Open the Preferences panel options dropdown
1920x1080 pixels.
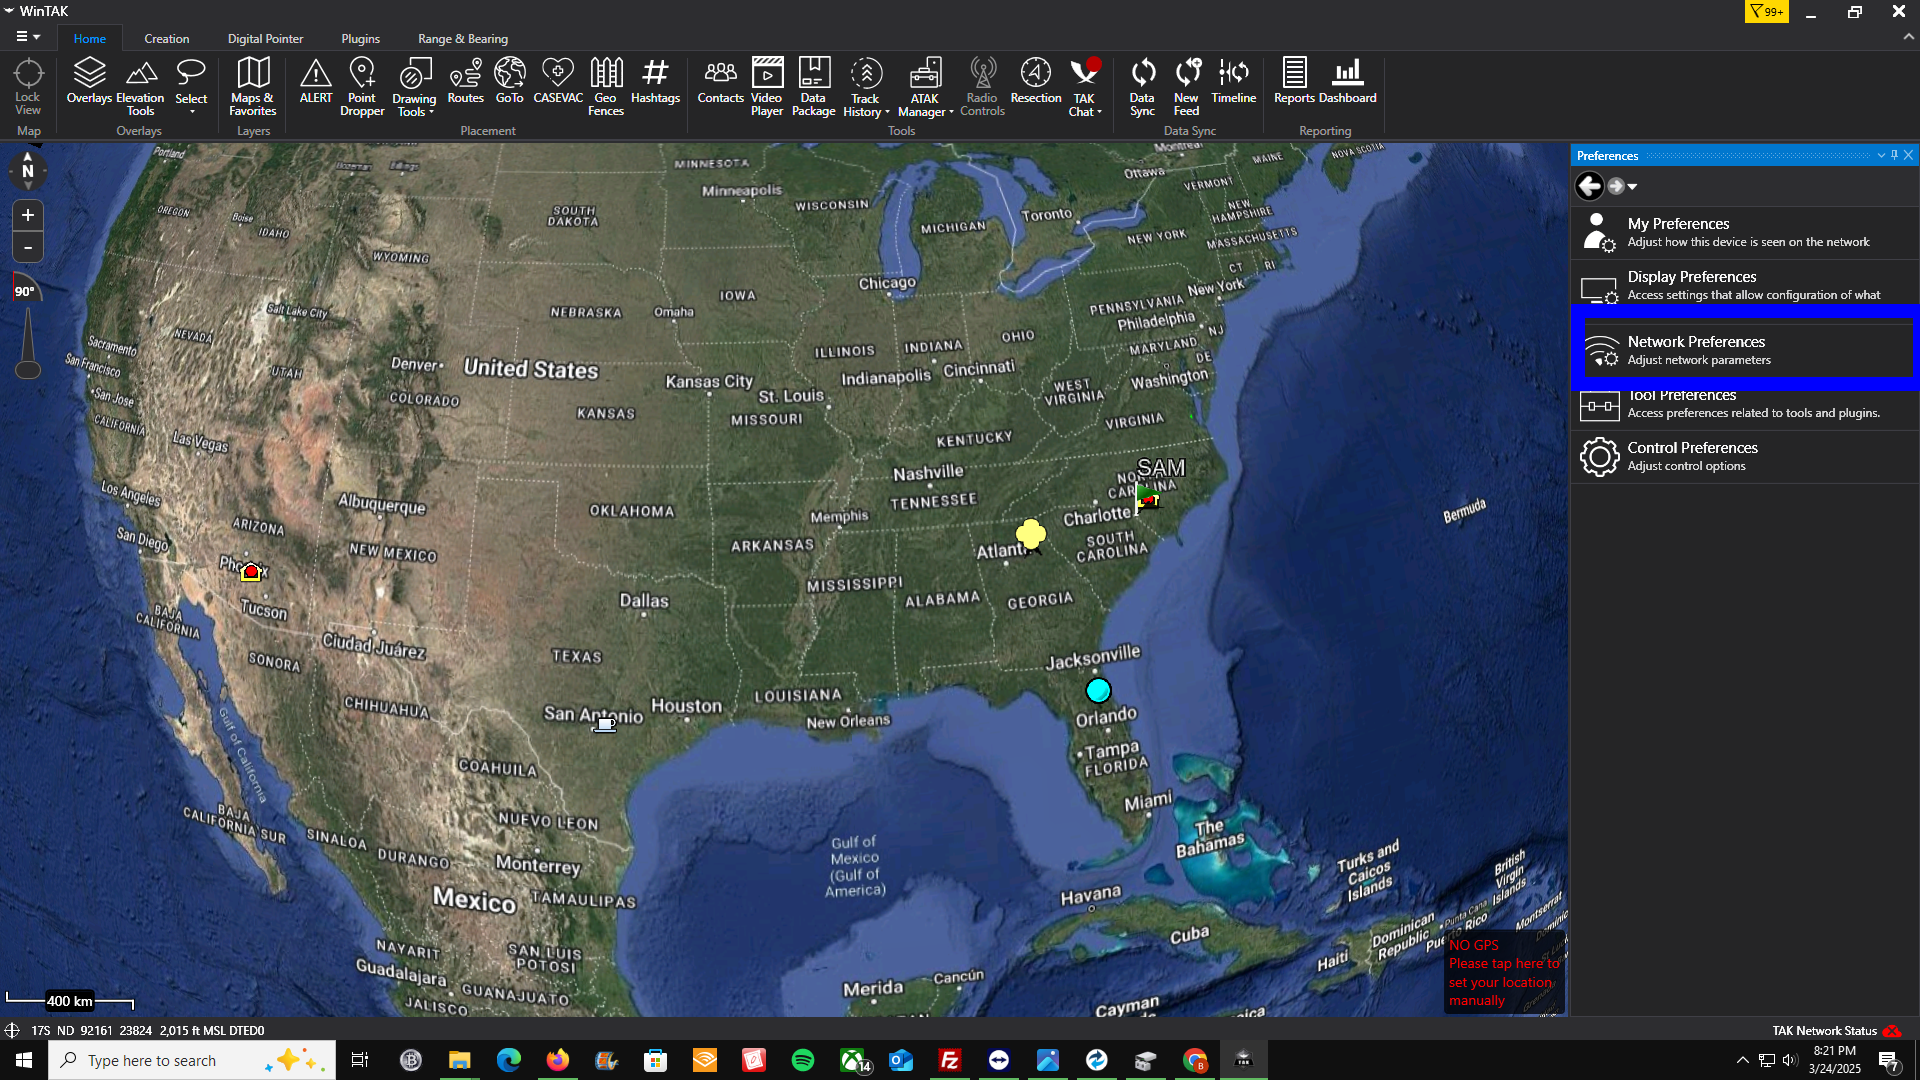tap(1881, 155)
